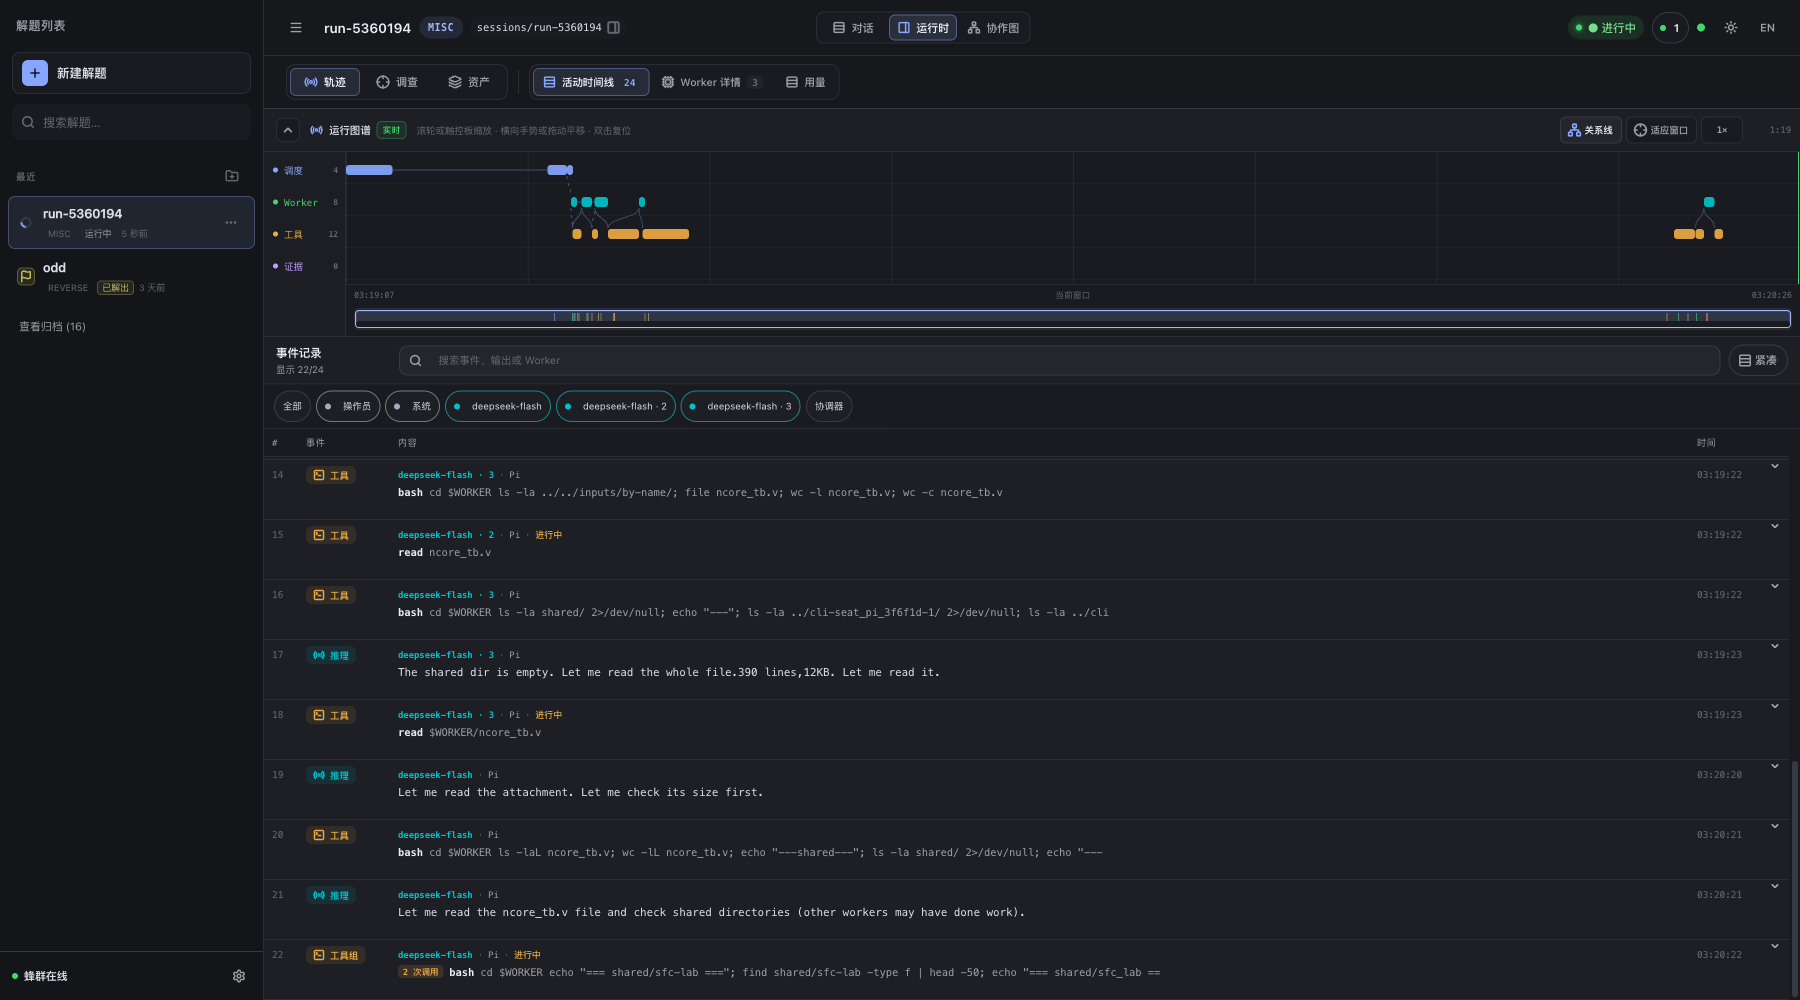Open the Worker 详情 tab
The width and height of the screenshot is (1800, 1000).
(x=712, y=82)
